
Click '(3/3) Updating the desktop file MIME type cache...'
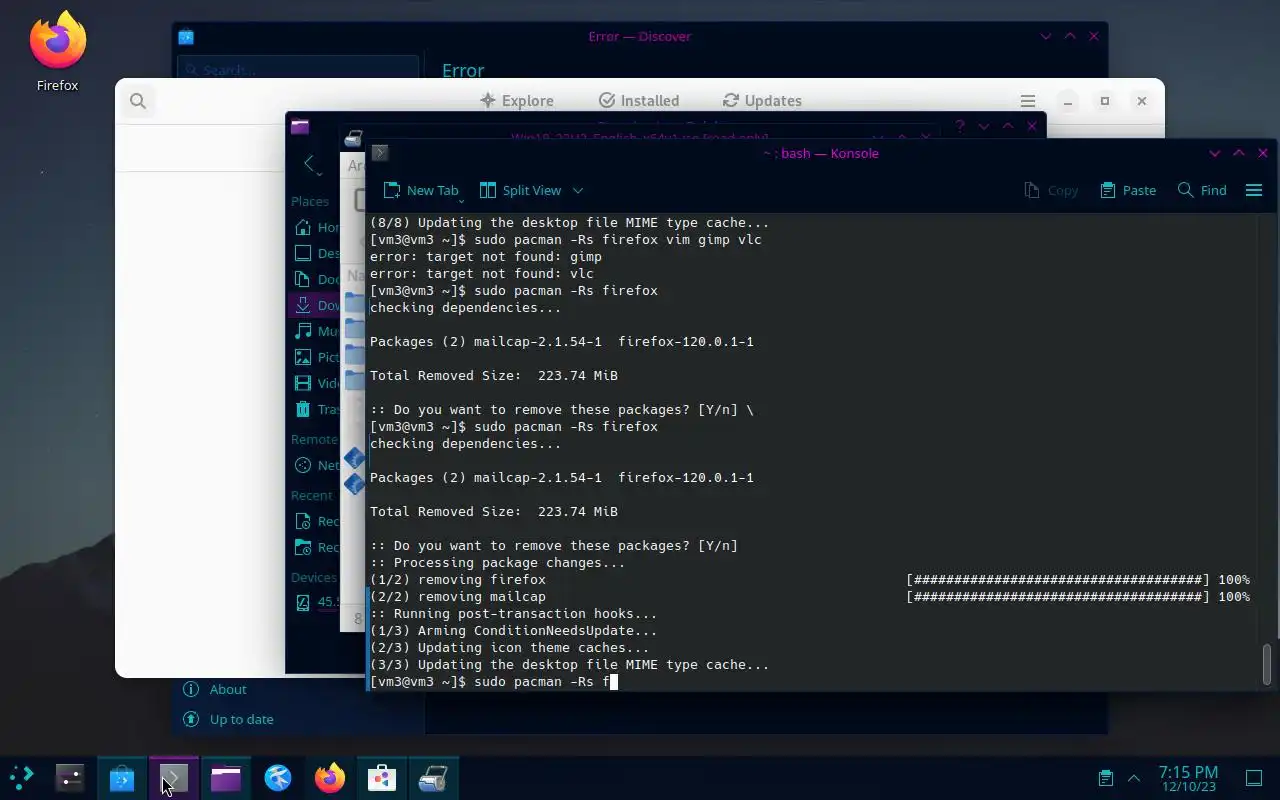point(570,665)
